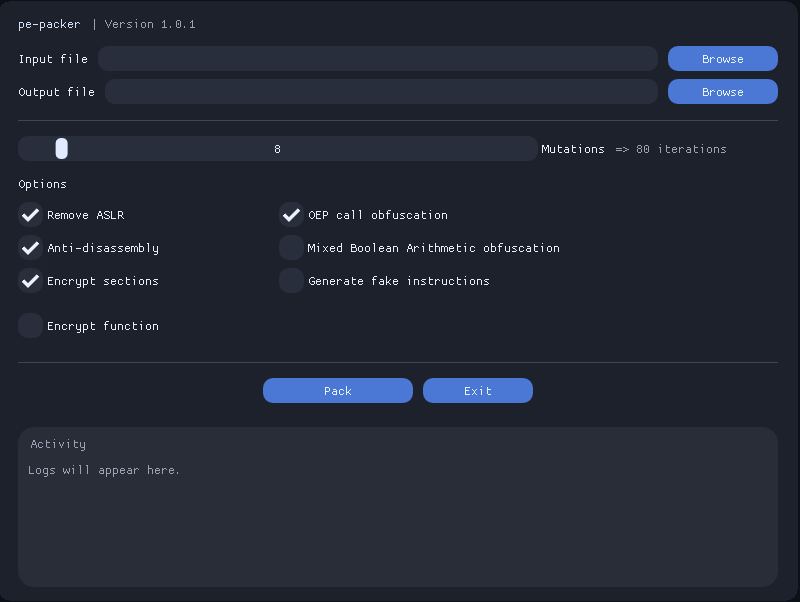800x602 pixels.
Task: Click inside the Activity log panel
Action: click(x=397, y=520)
